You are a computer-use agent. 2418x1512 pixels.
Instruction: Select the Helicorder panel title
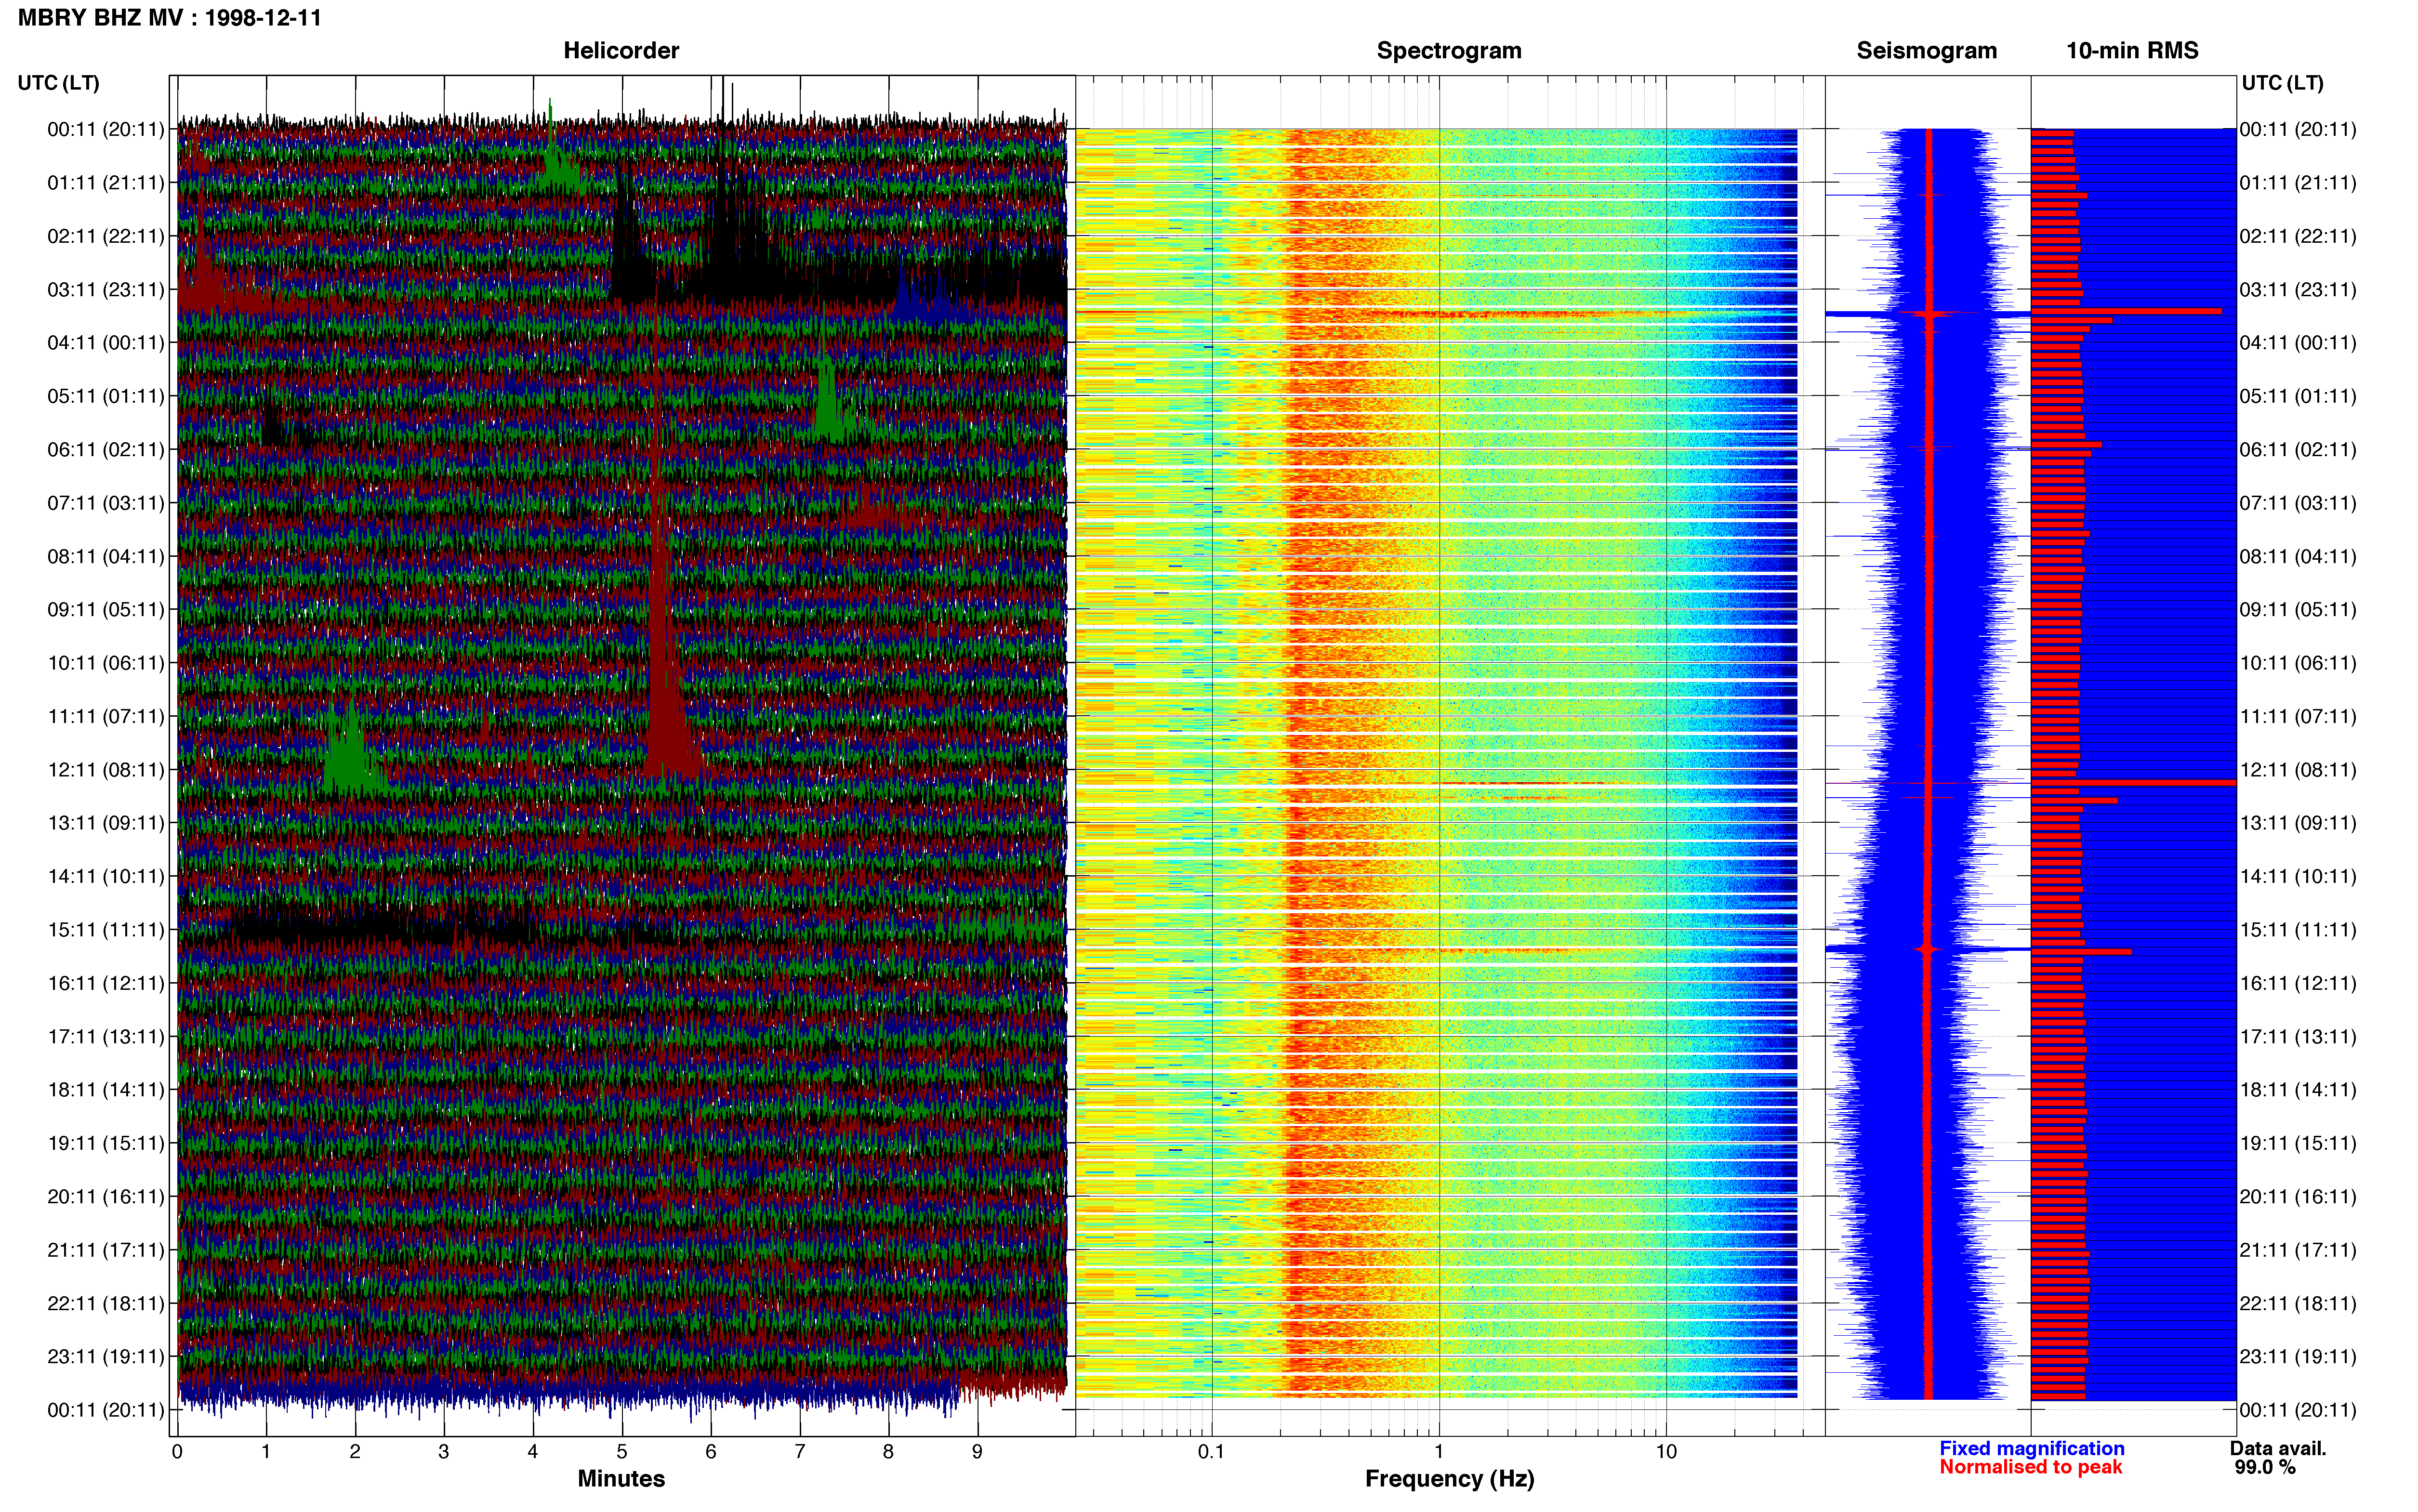(x=621, y=51)
